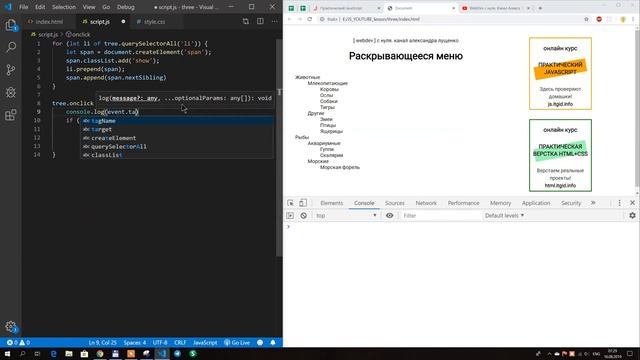Open the Explorer view in VS Code
Image resolution: width=640 pixels, height=360 pixels.
click(11, 25)
